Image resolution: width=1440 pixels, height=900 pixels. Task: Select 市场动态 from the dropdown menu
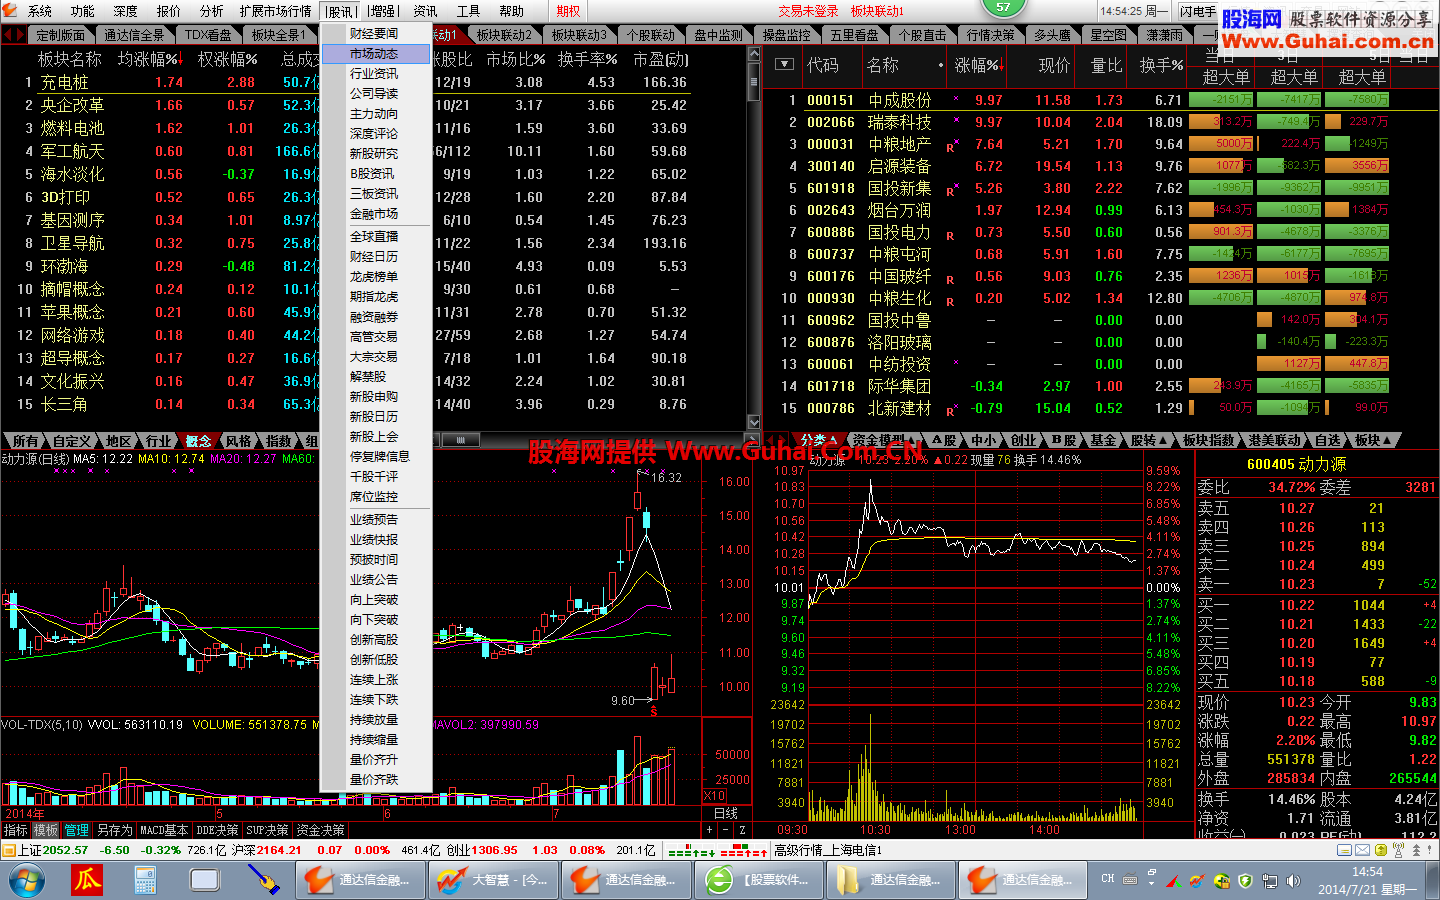(x=375, y=54)
